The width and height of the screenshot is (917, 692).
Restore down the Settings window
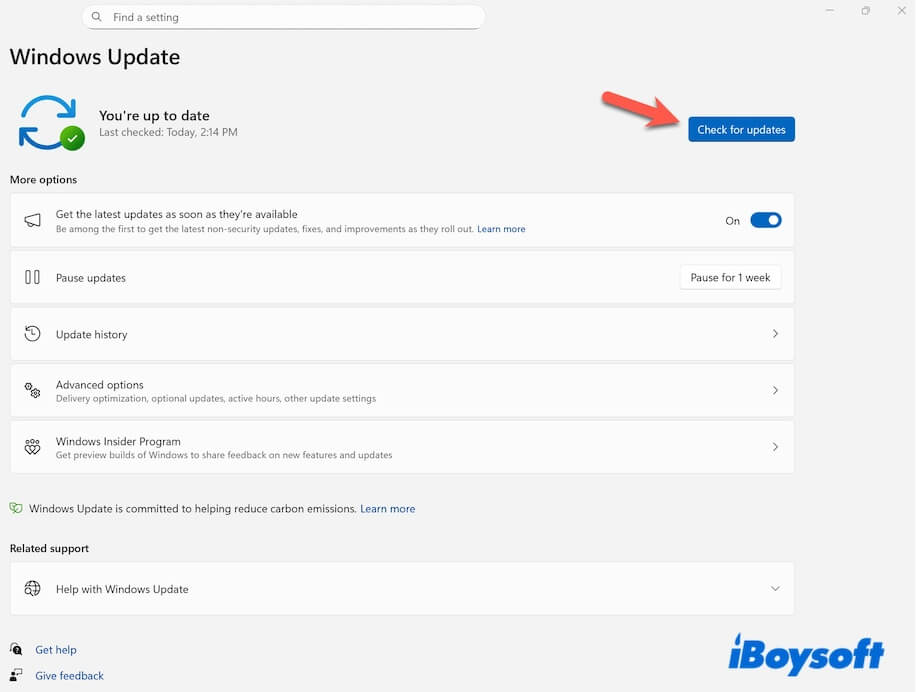pos(866,11)
